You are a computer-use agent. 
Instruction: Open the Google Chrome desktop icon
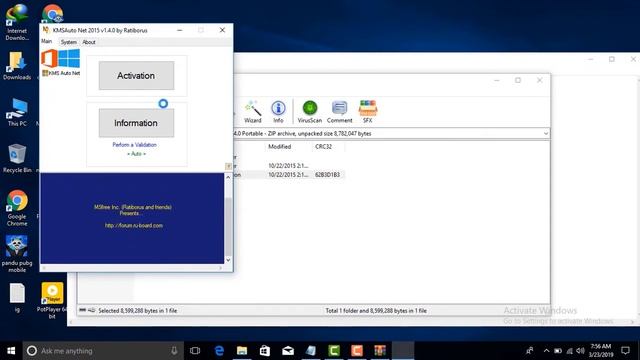pyautogui.click(x=17, y=208)
